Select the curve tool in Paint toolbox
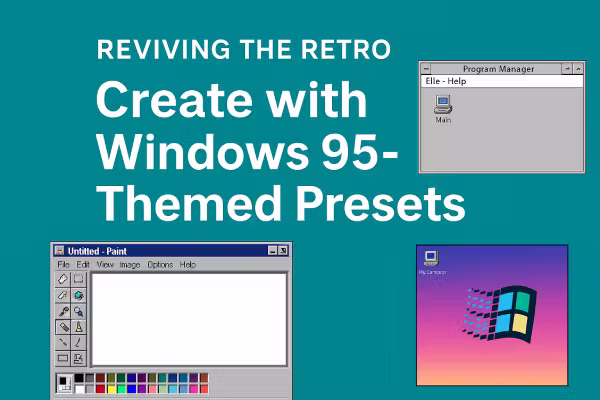Viewport: 600px width, 400px height. pos(78,343)
